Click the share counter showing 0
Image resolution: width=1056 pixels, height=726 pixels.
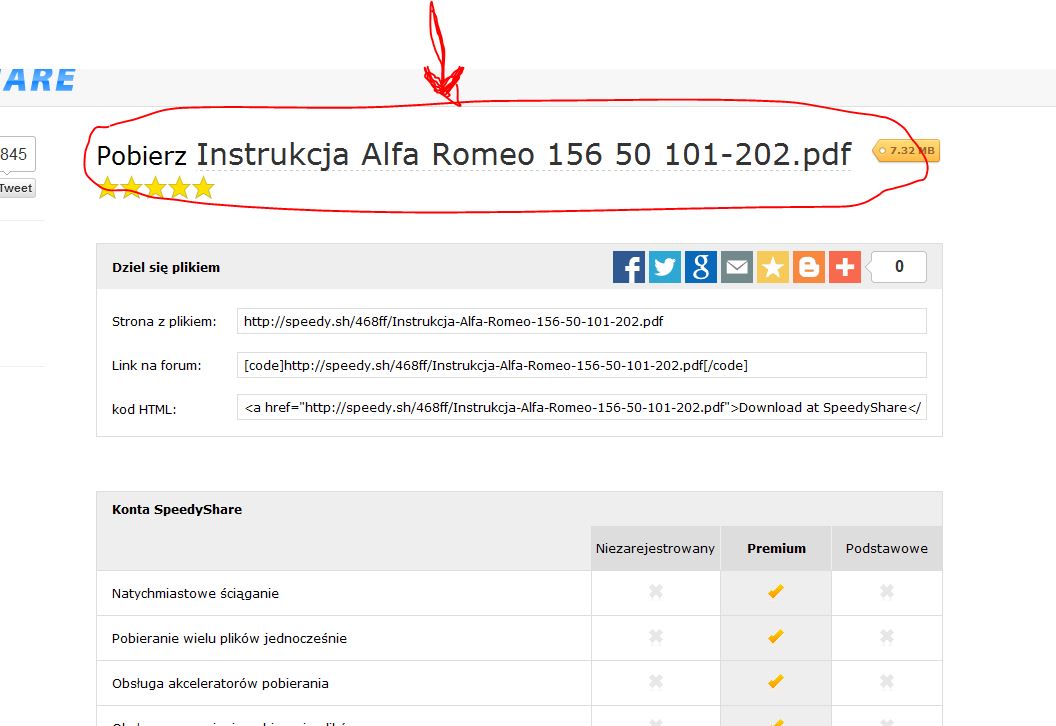coord(898,267)
